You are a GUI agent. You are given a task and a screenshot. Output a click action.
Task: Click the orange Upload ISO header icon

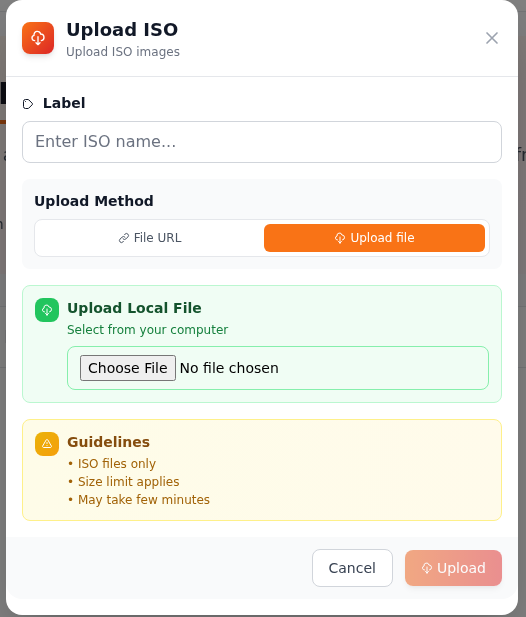(x=38, y=38)
